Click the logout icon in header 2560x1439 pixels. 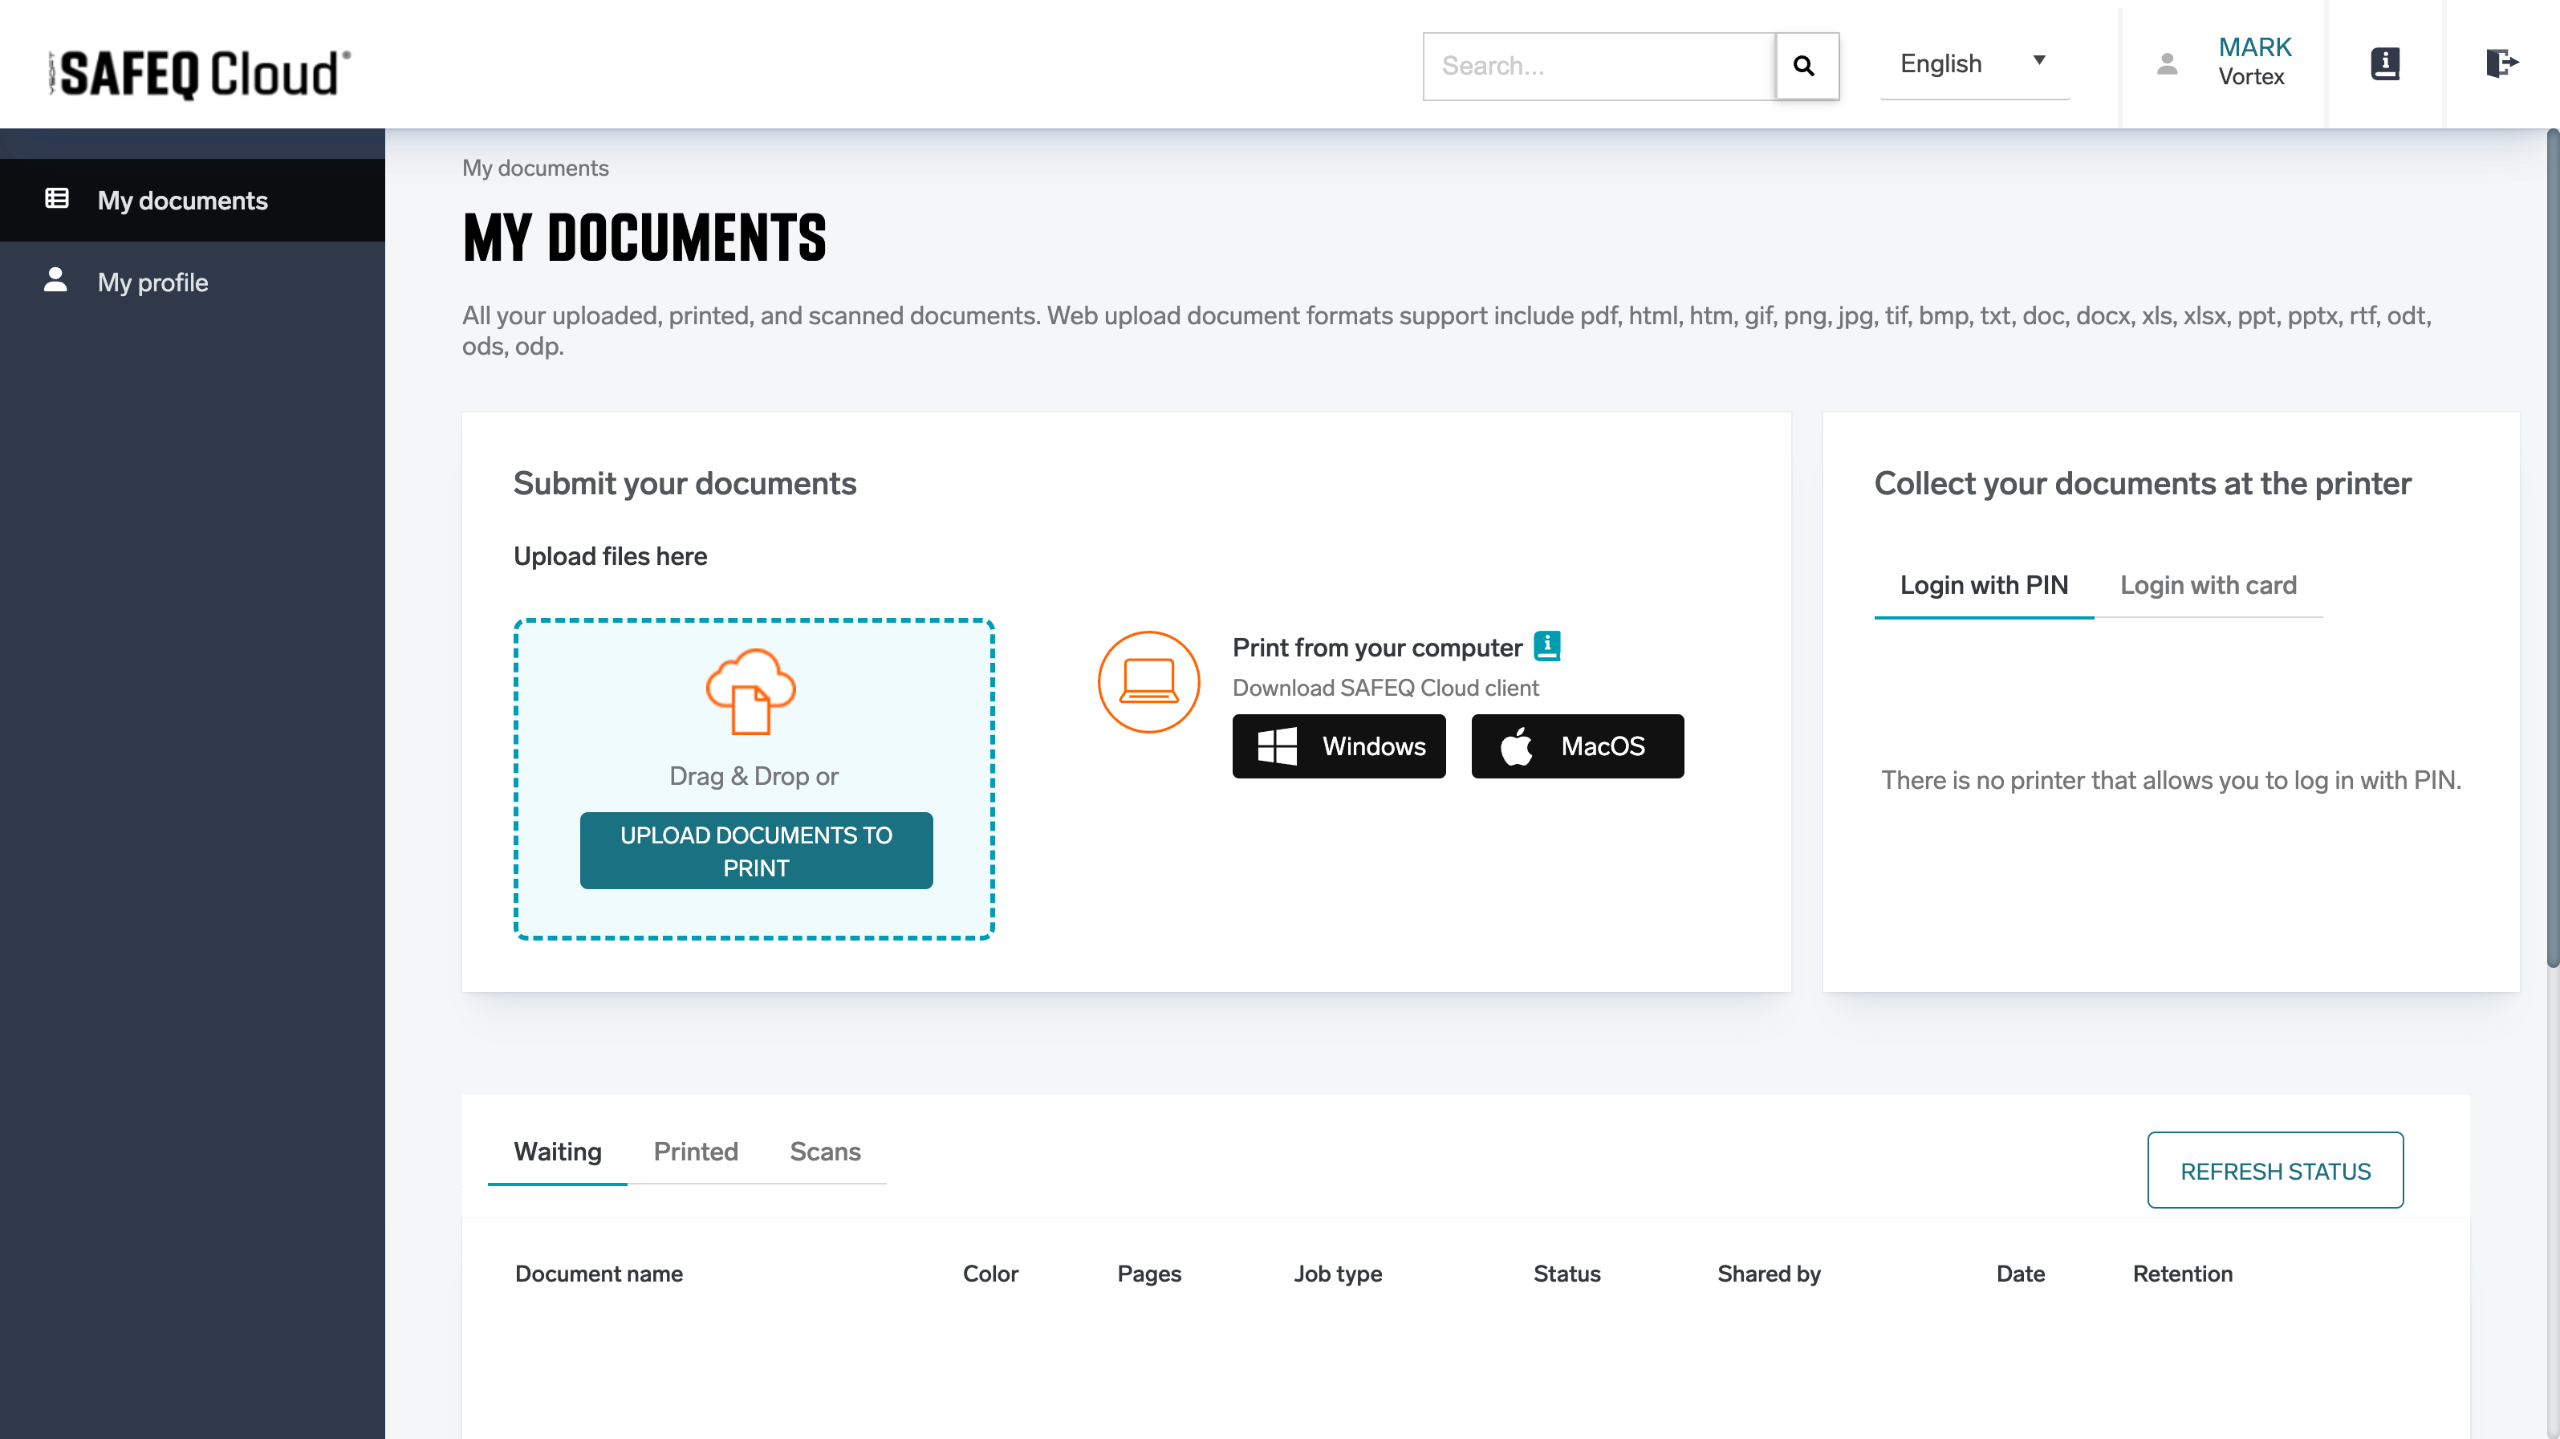pos(2501,64)
